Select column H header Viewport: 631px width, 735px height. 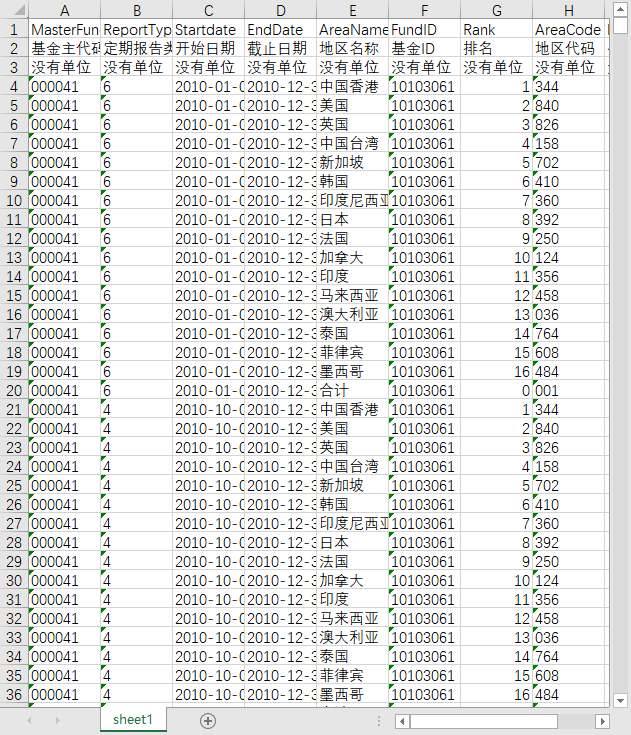[569, 10]
